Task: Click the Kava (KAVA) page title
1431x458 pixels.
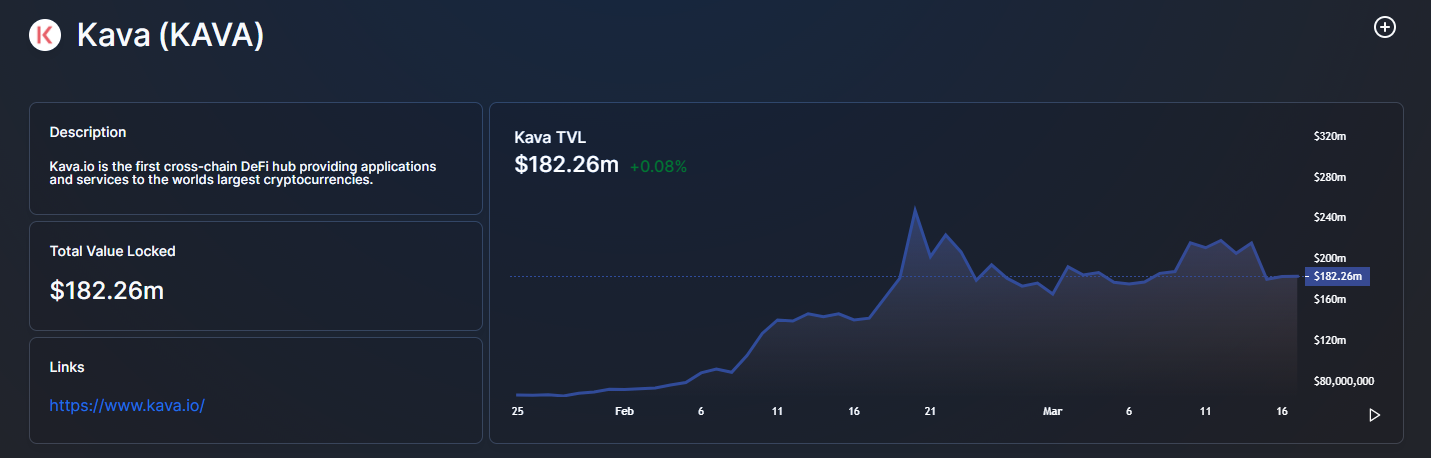Action: point(170,35)
